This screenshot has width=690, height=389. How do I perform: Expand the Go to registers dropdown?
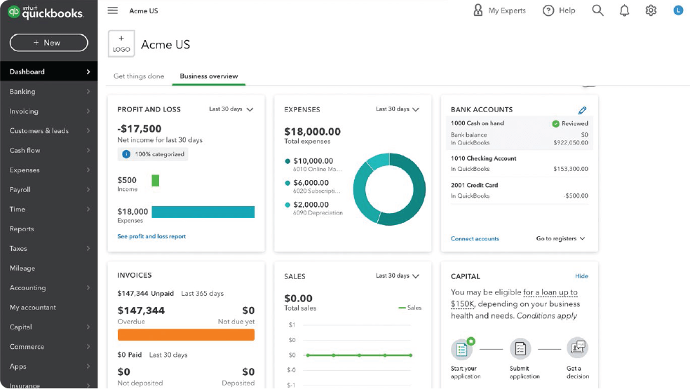click(560, 239)
